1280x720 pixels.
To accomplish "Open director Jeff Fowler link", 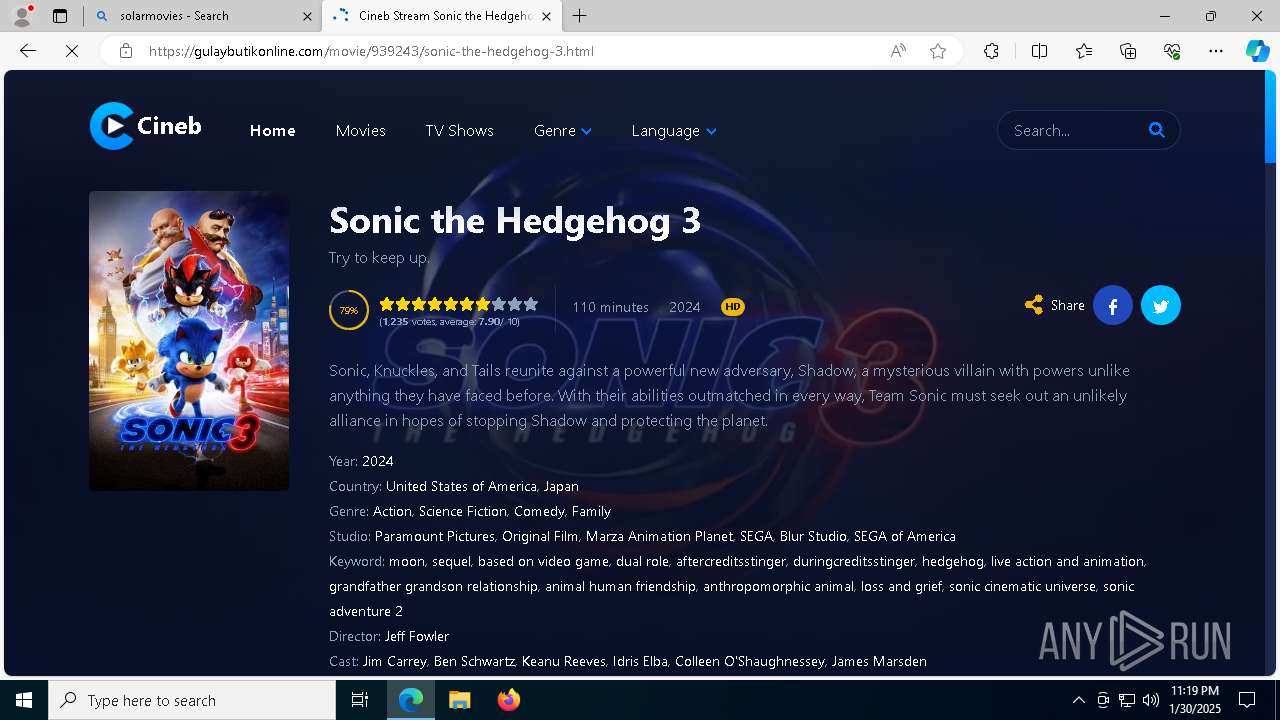I will pyautogui.click(x=417, y=636).
